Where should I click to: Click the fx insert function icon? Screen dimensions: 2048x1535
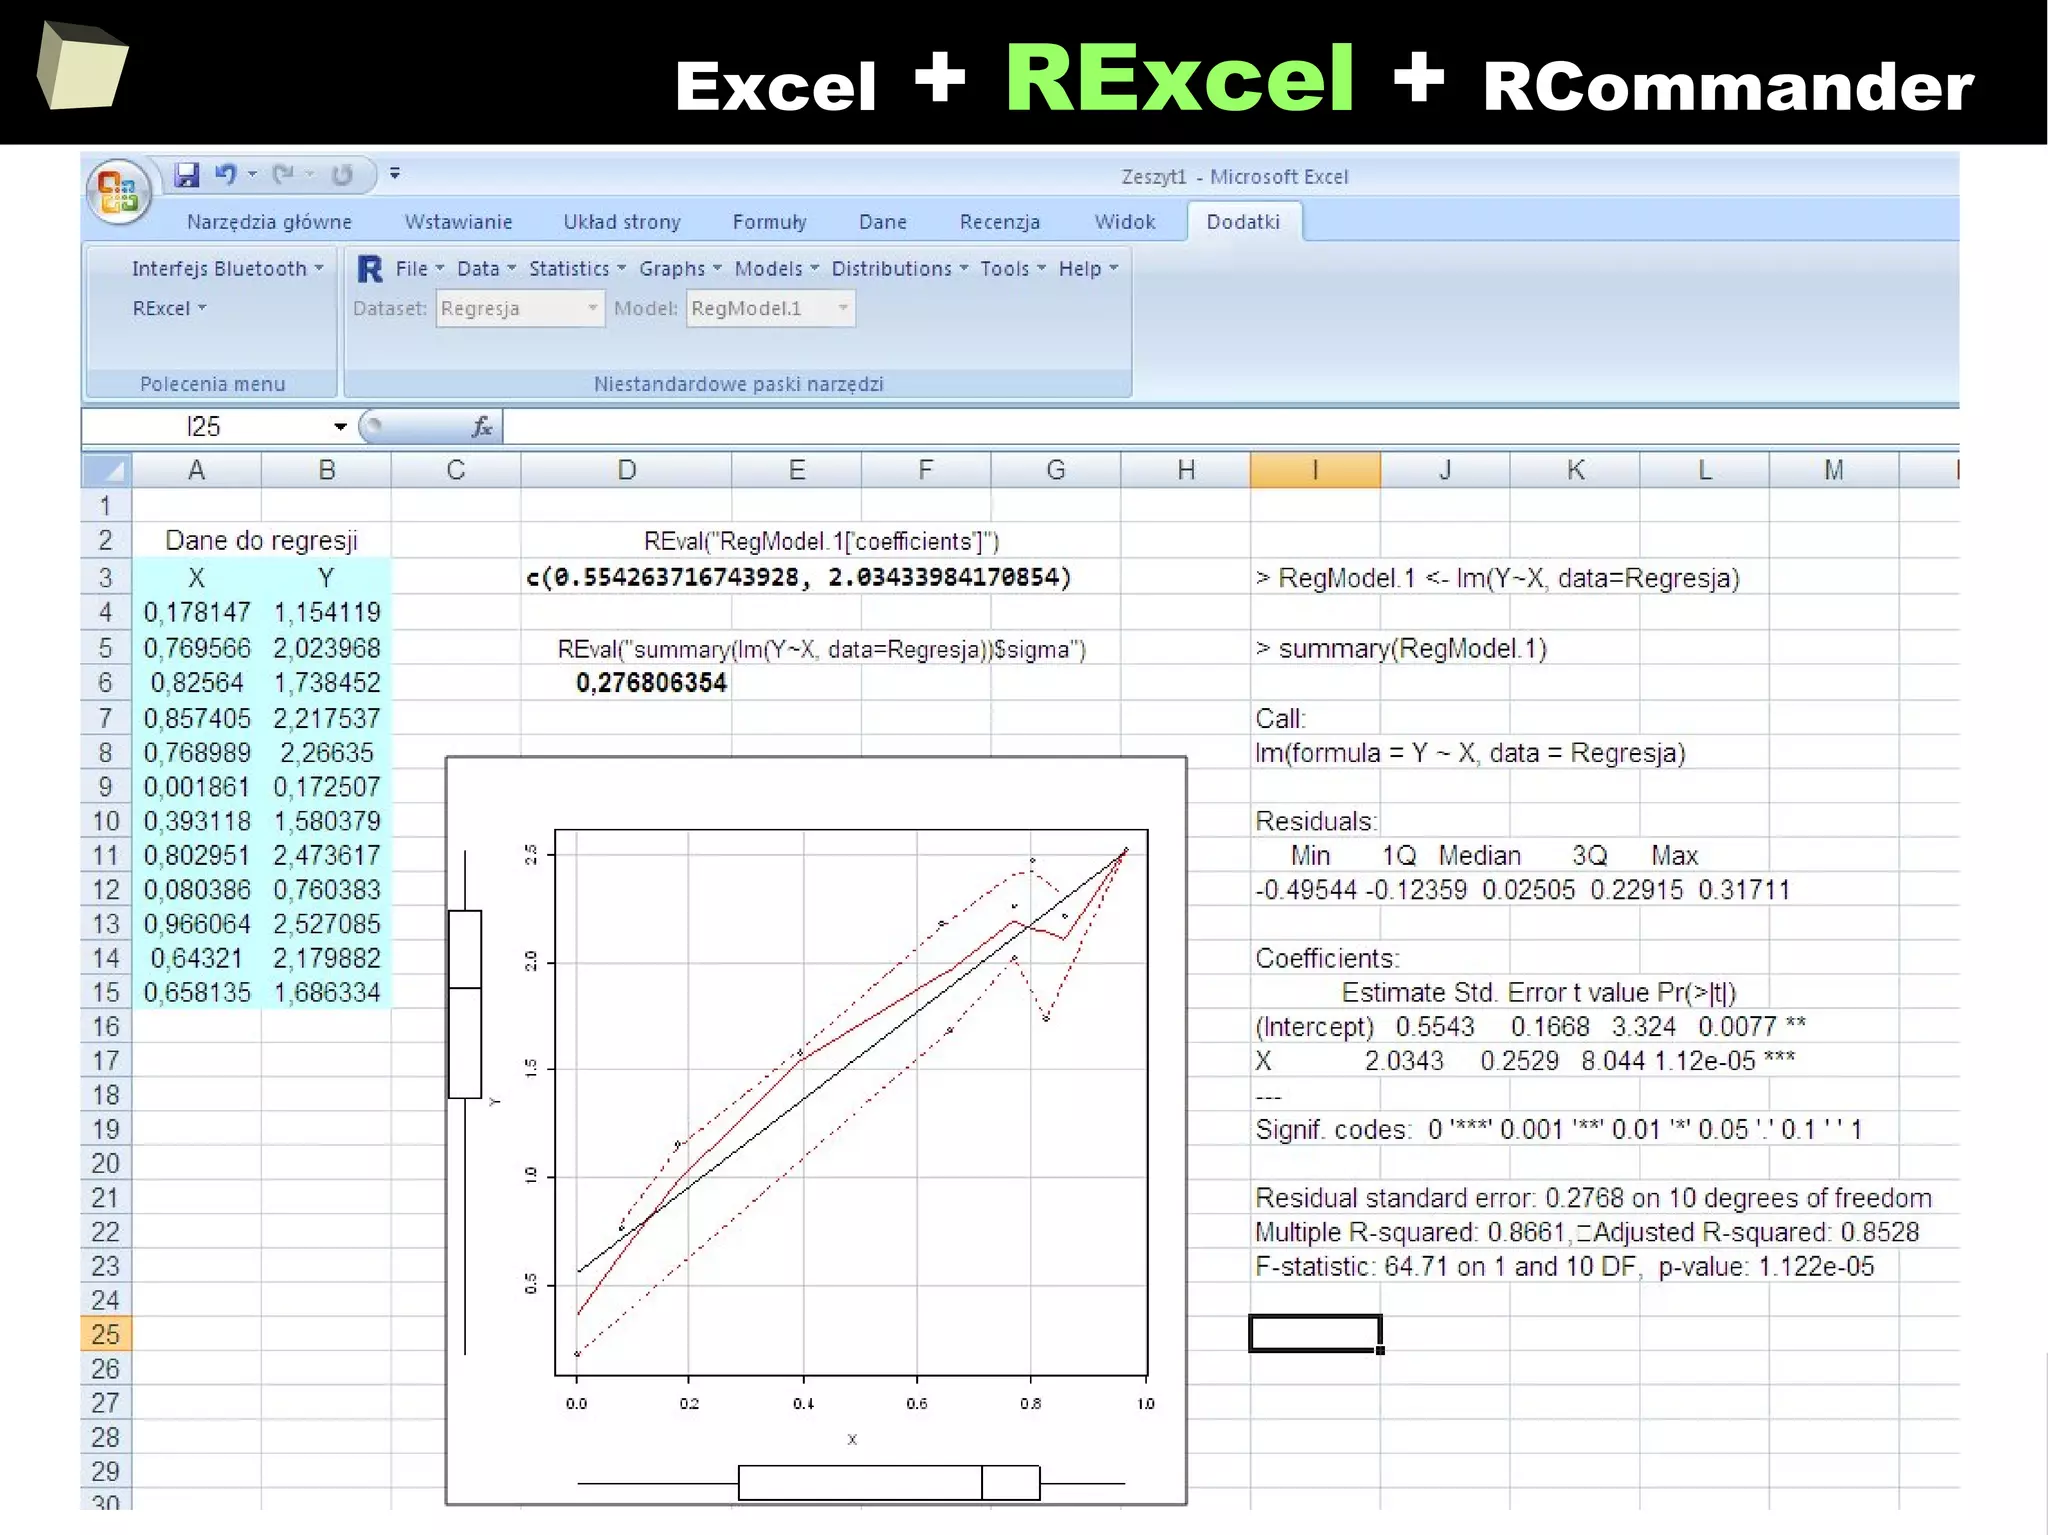(482, 427)
